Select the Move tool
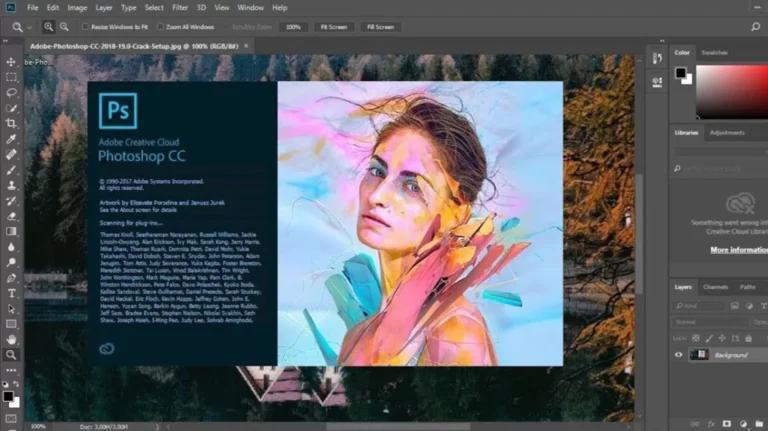The width and height of the screenshot is (768, 431). click(12, 61)
